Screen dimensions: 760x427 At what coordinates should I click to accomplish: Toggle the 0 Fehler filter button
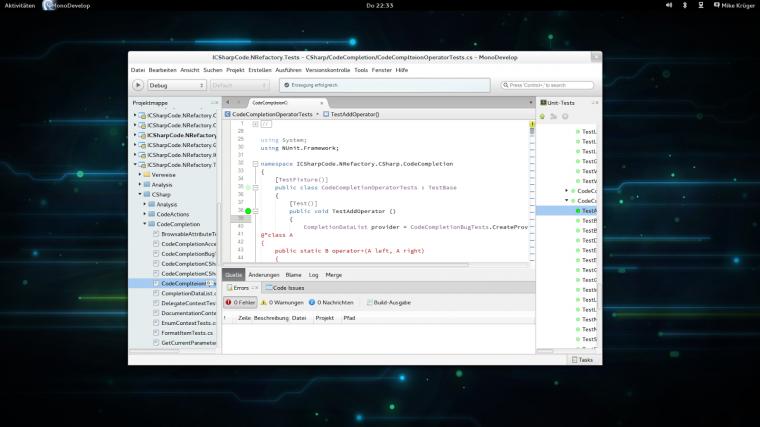[240, 302]
